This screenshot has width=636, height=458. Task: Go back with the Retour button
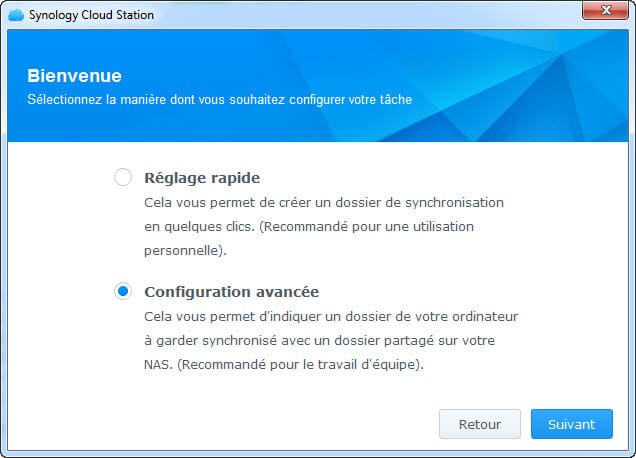coord(479,424)
